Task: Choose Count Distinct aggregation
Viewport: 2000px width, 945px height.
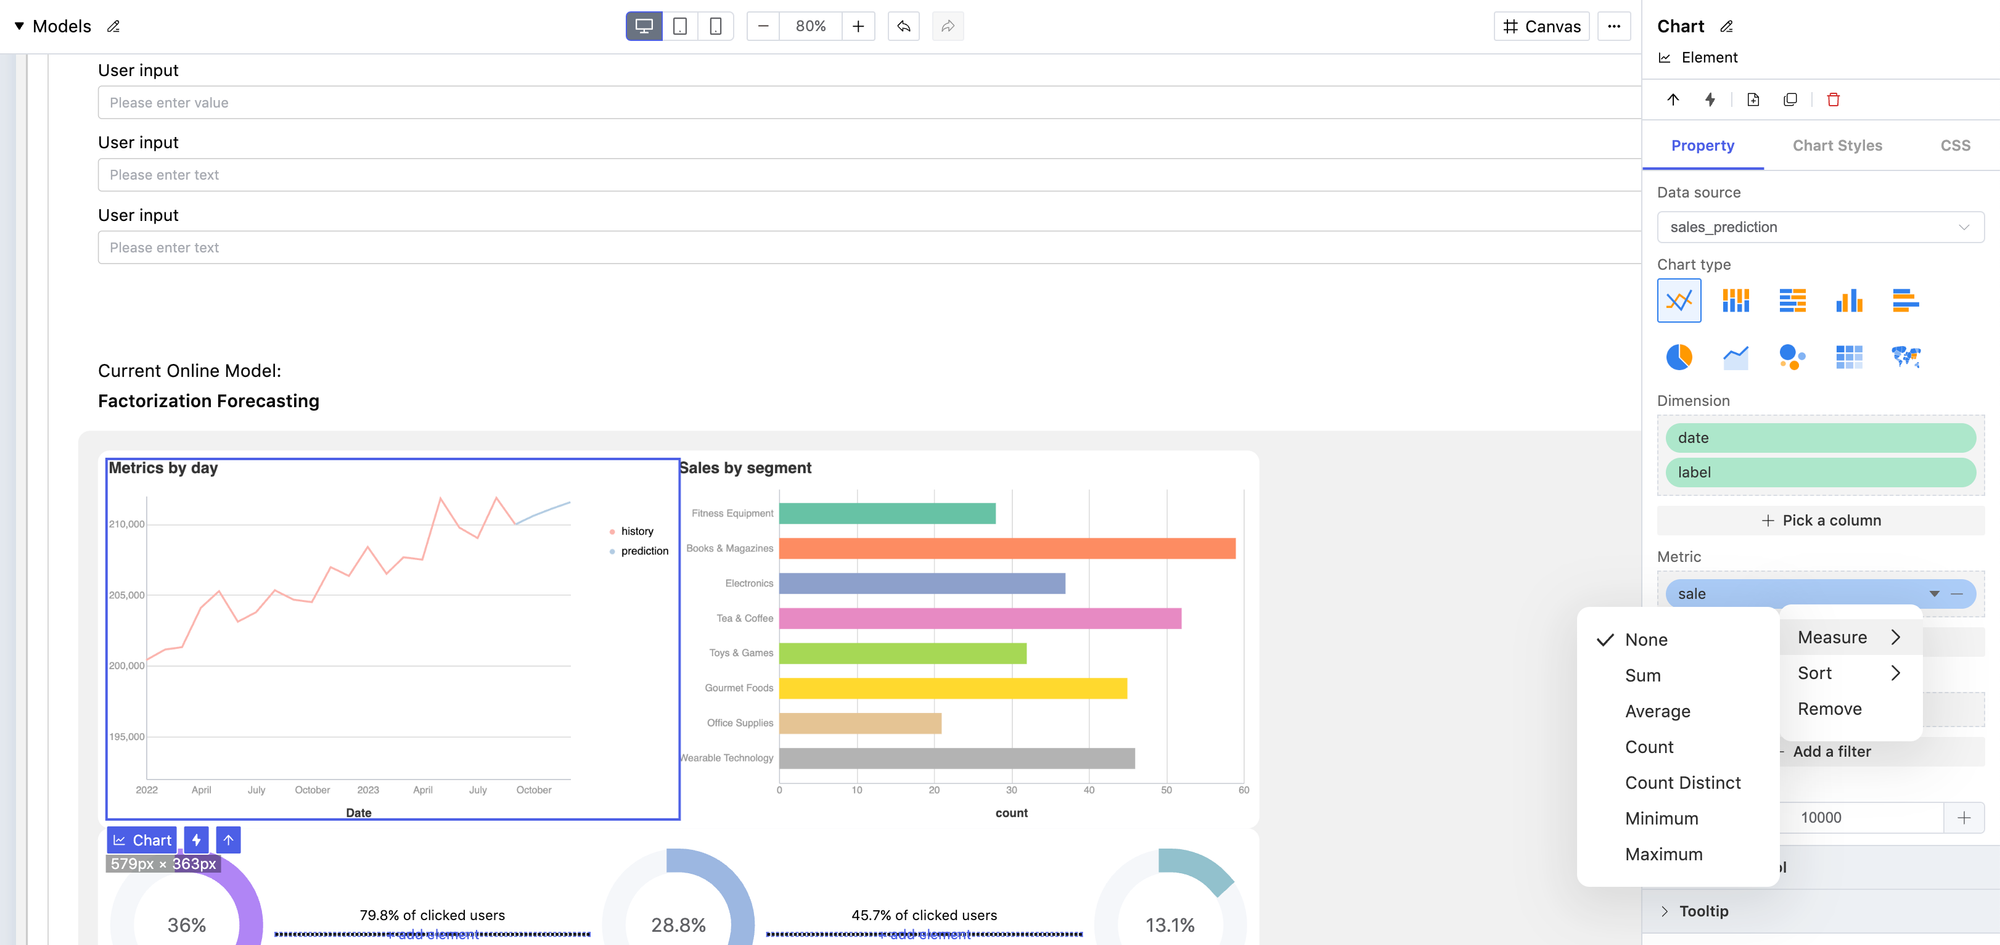Action: point(1678,783)
